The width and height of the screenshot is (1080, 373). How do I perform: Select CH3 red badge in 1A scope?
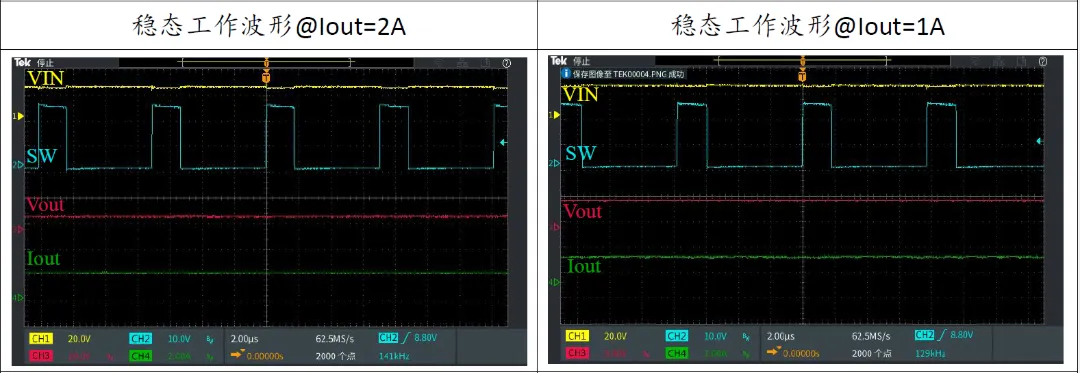[577, 353]
